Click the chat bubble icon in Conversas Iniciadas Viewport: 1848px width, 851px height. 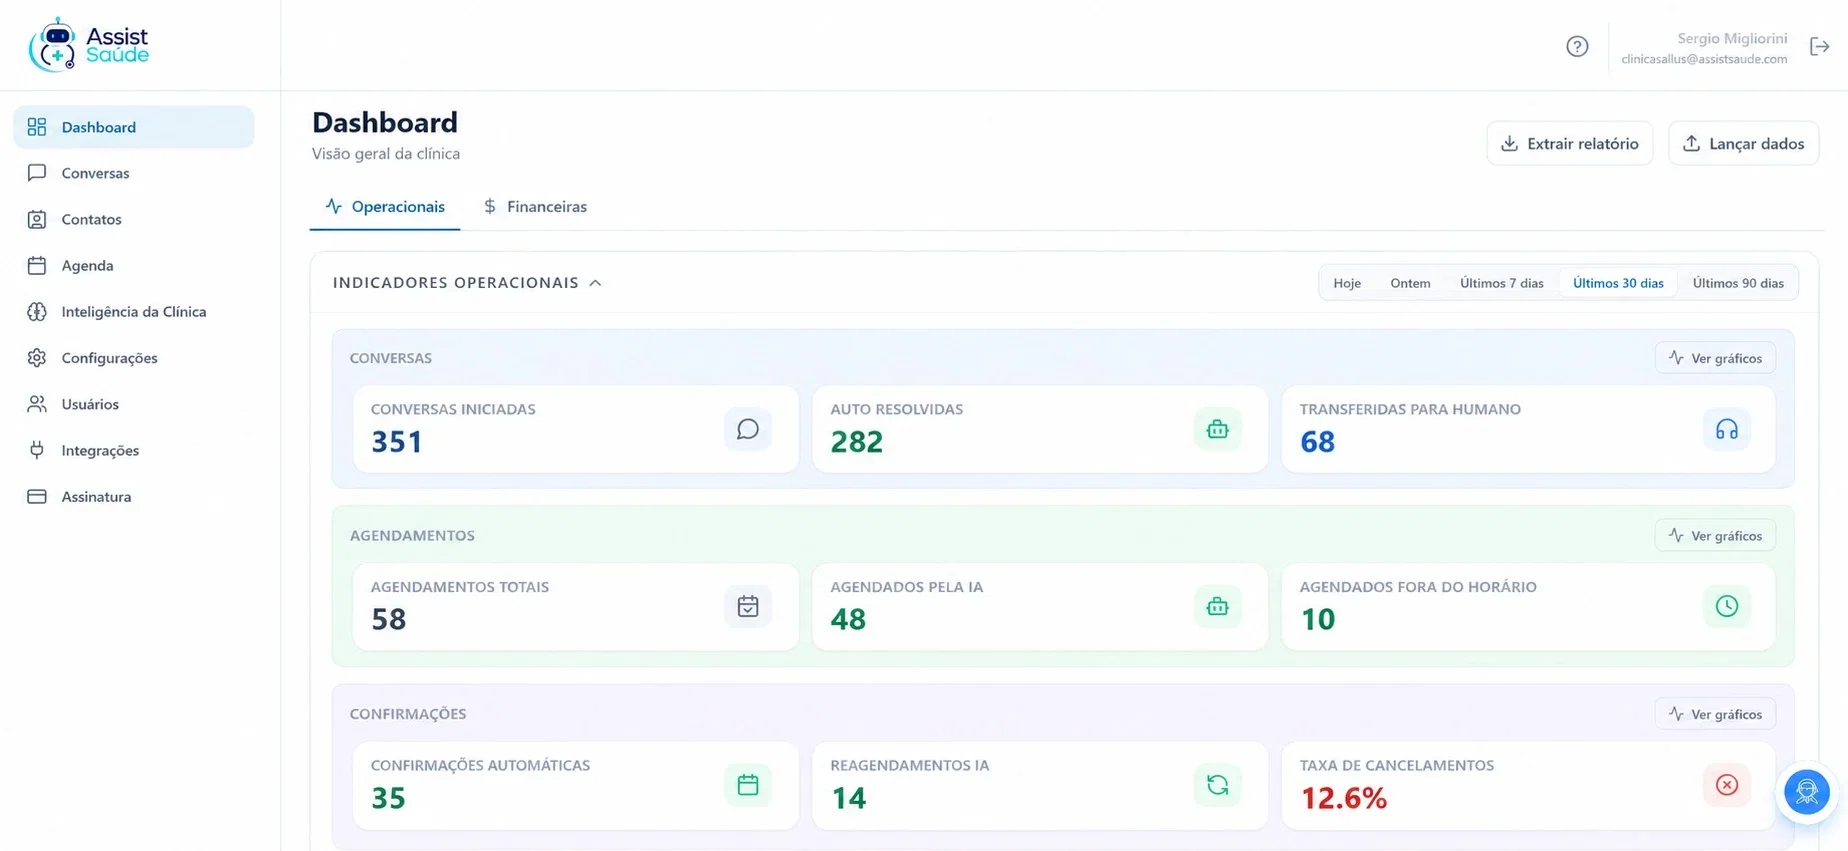(x=748, y=429)
